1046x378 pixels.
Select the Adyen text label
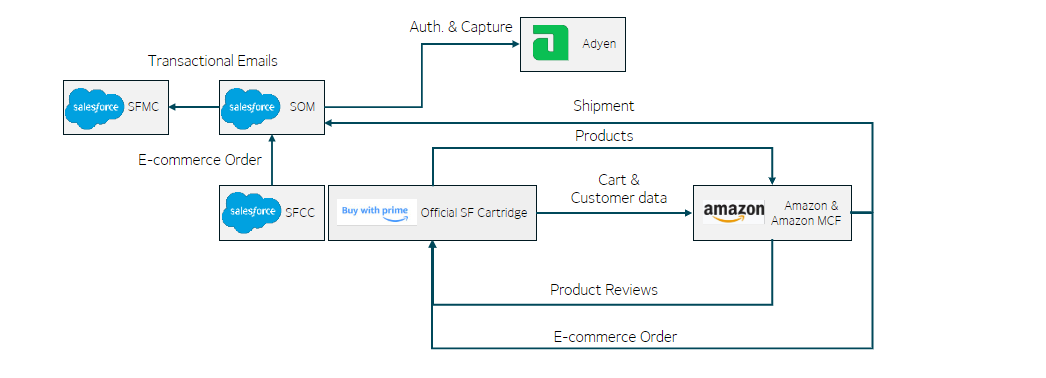coord(599,44)
